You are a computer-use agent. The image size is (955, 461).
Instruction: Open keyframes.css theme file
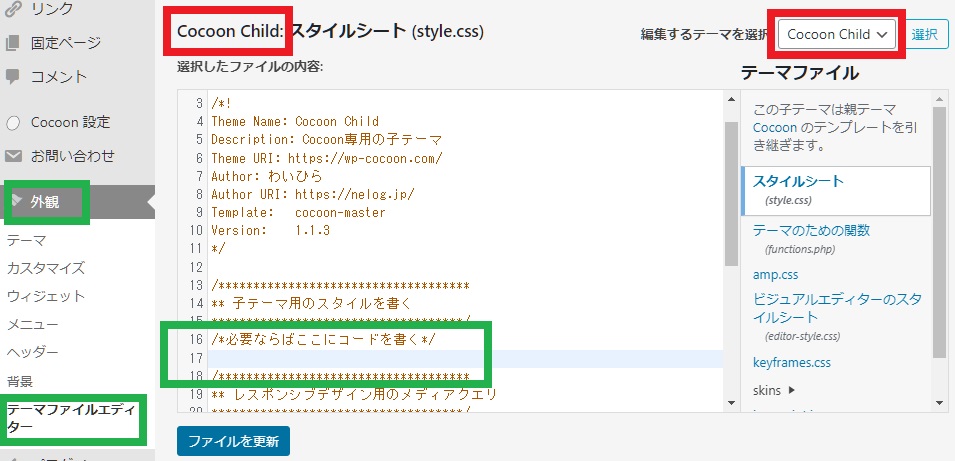pyautogui.click(x=792, y=362)
